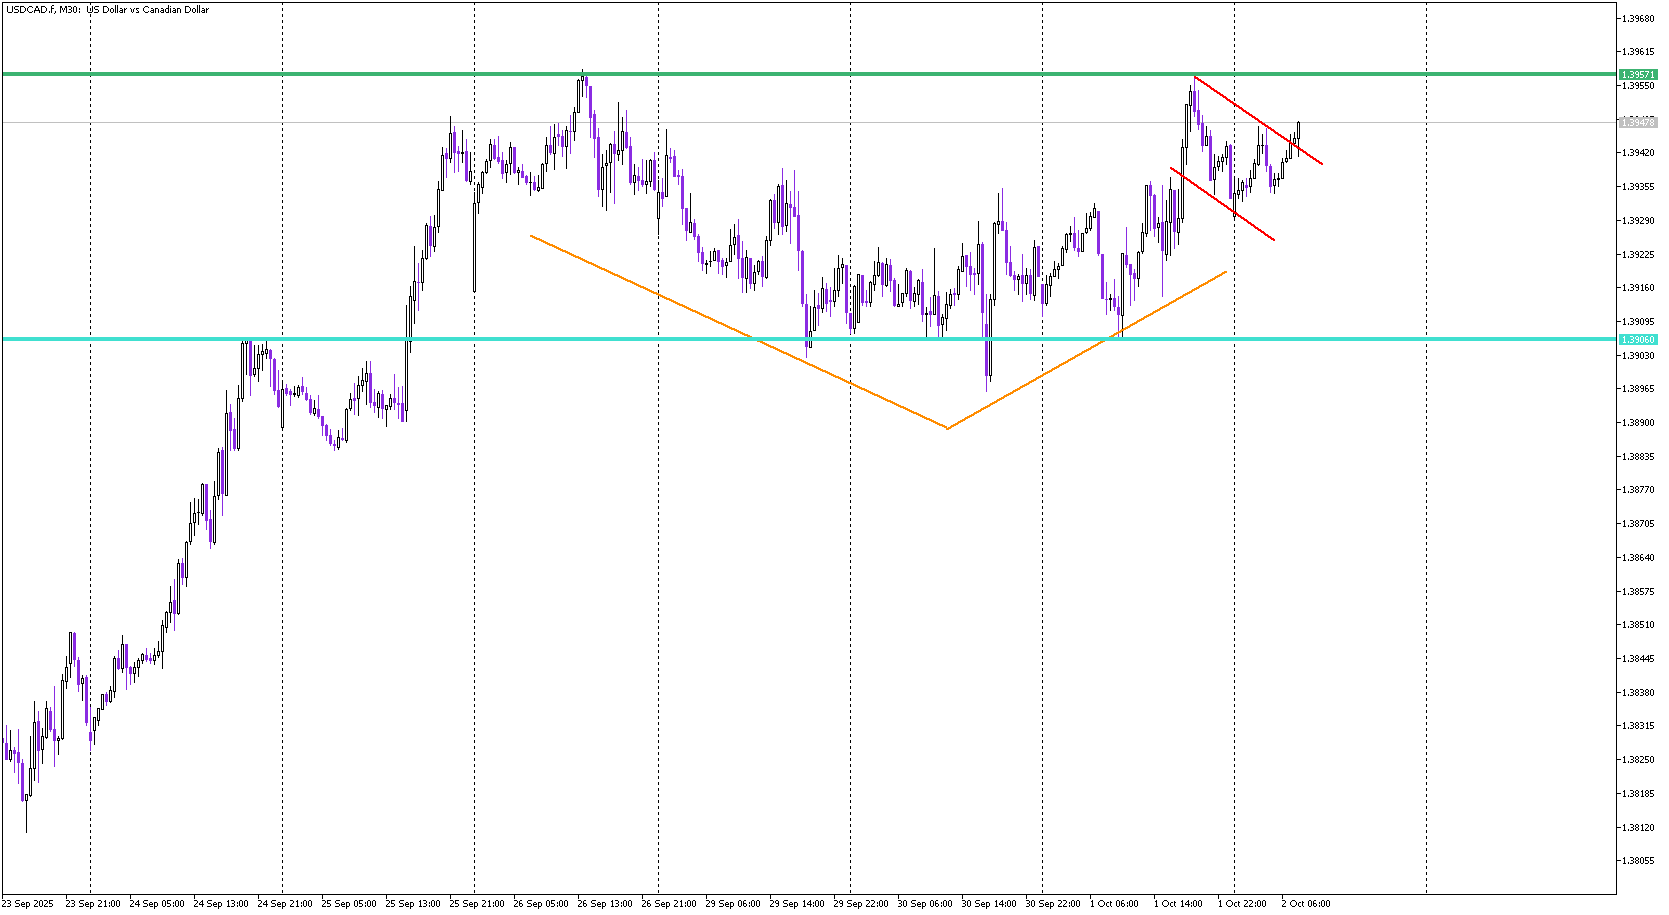Click the latest candle at the chart's right edge

(x=1298, y=130)
